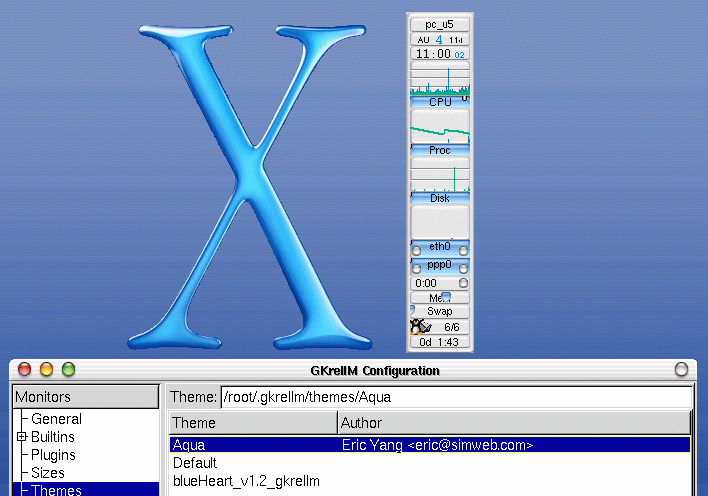Click into the Theme path input field
This screenshot has width=708, height=496.
pos(456,397)
